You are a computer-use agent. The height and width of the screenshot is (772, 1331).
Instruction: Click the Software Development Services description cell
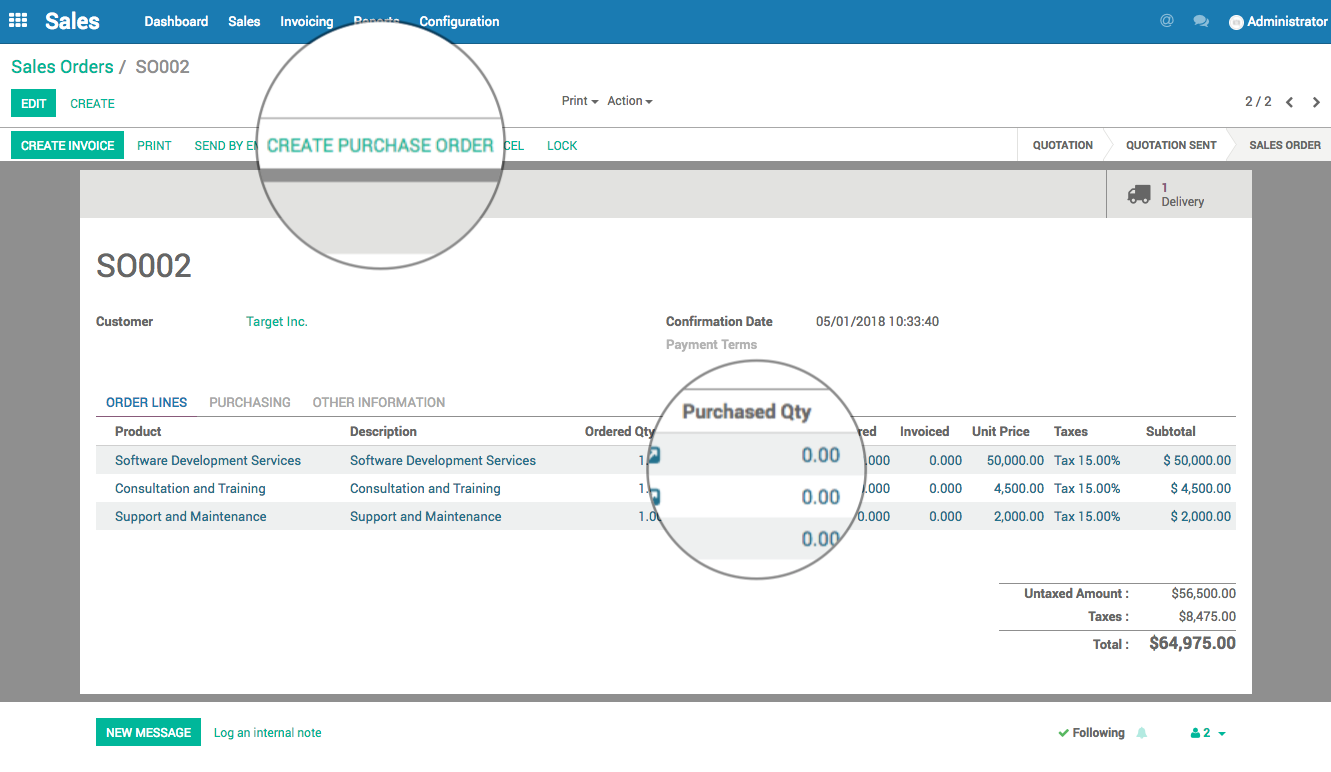pos(443,461)
